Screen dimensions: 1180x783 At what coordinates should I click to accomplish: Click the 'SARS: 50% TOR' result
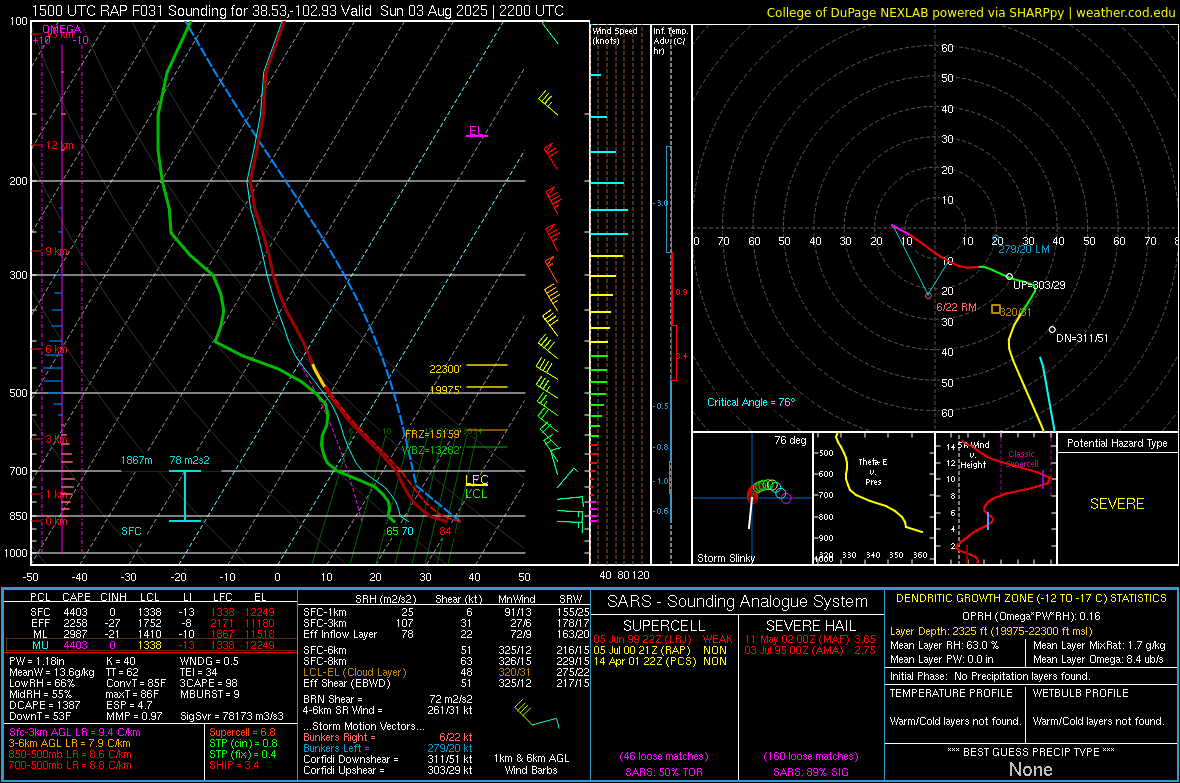[664, 772]
